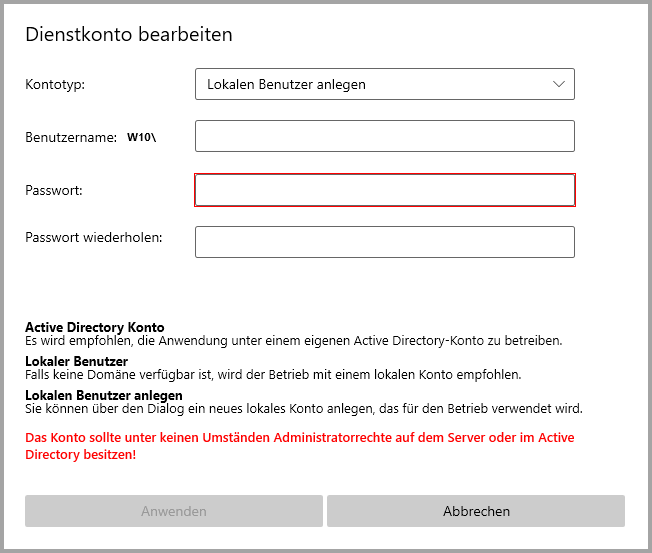The width and height of the screenshot is (652, 553).
Task: Click the sentence starting 'Falls keine Domäne verfügbar'
Action: coord(272,374)
